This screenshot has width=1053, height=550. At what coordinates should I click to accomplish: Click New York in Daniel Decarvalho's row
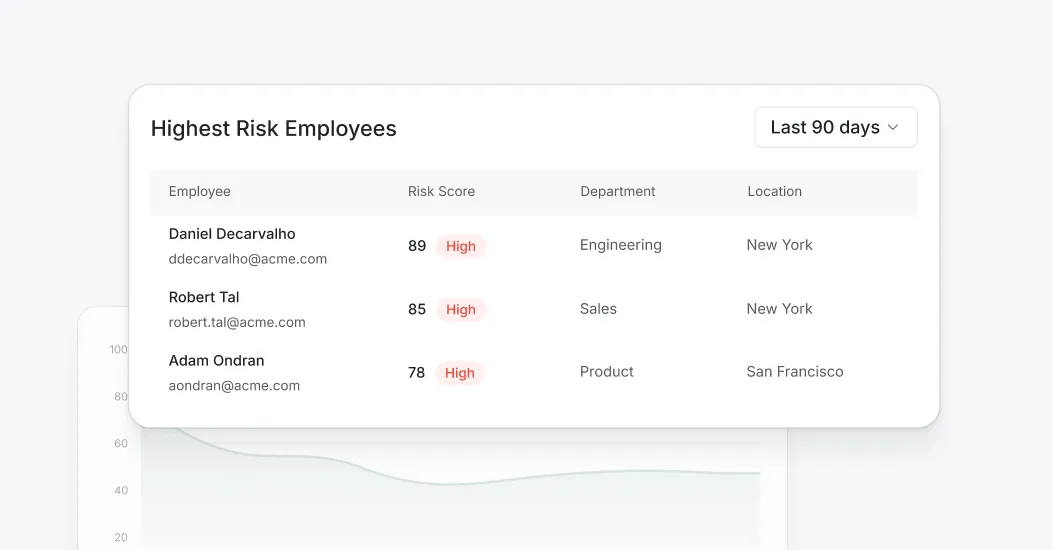coord(780,245)
